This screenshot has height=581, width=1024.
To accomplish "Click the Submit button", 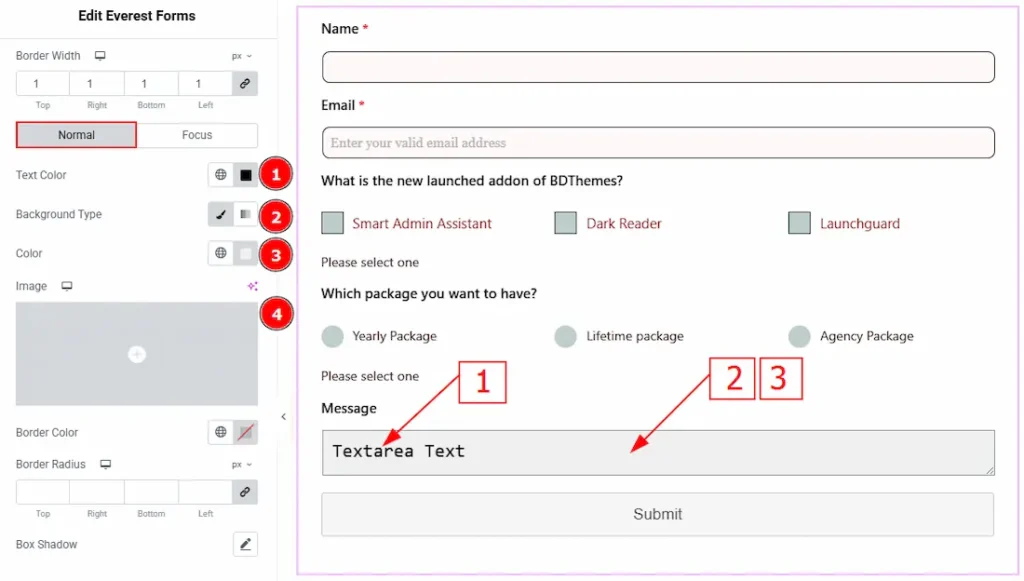I will 657,514.
